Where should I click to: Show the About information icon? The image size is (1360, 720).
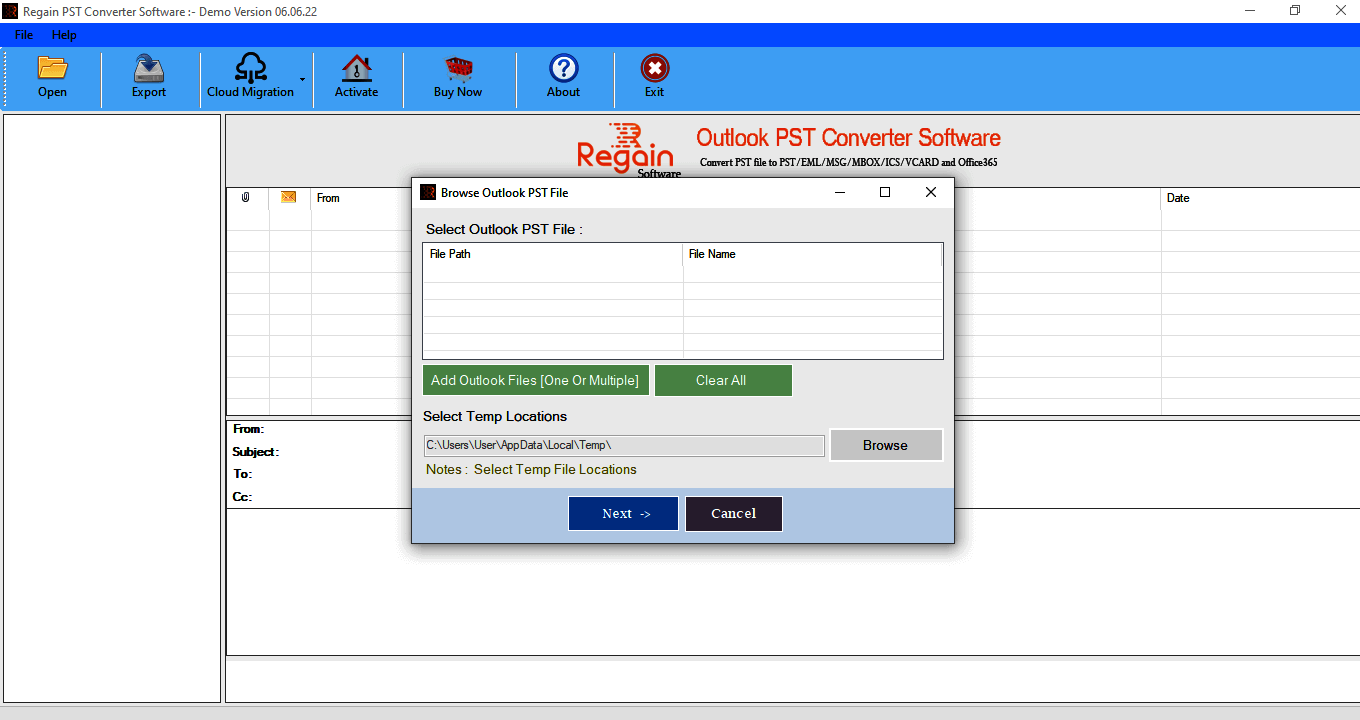564,77
